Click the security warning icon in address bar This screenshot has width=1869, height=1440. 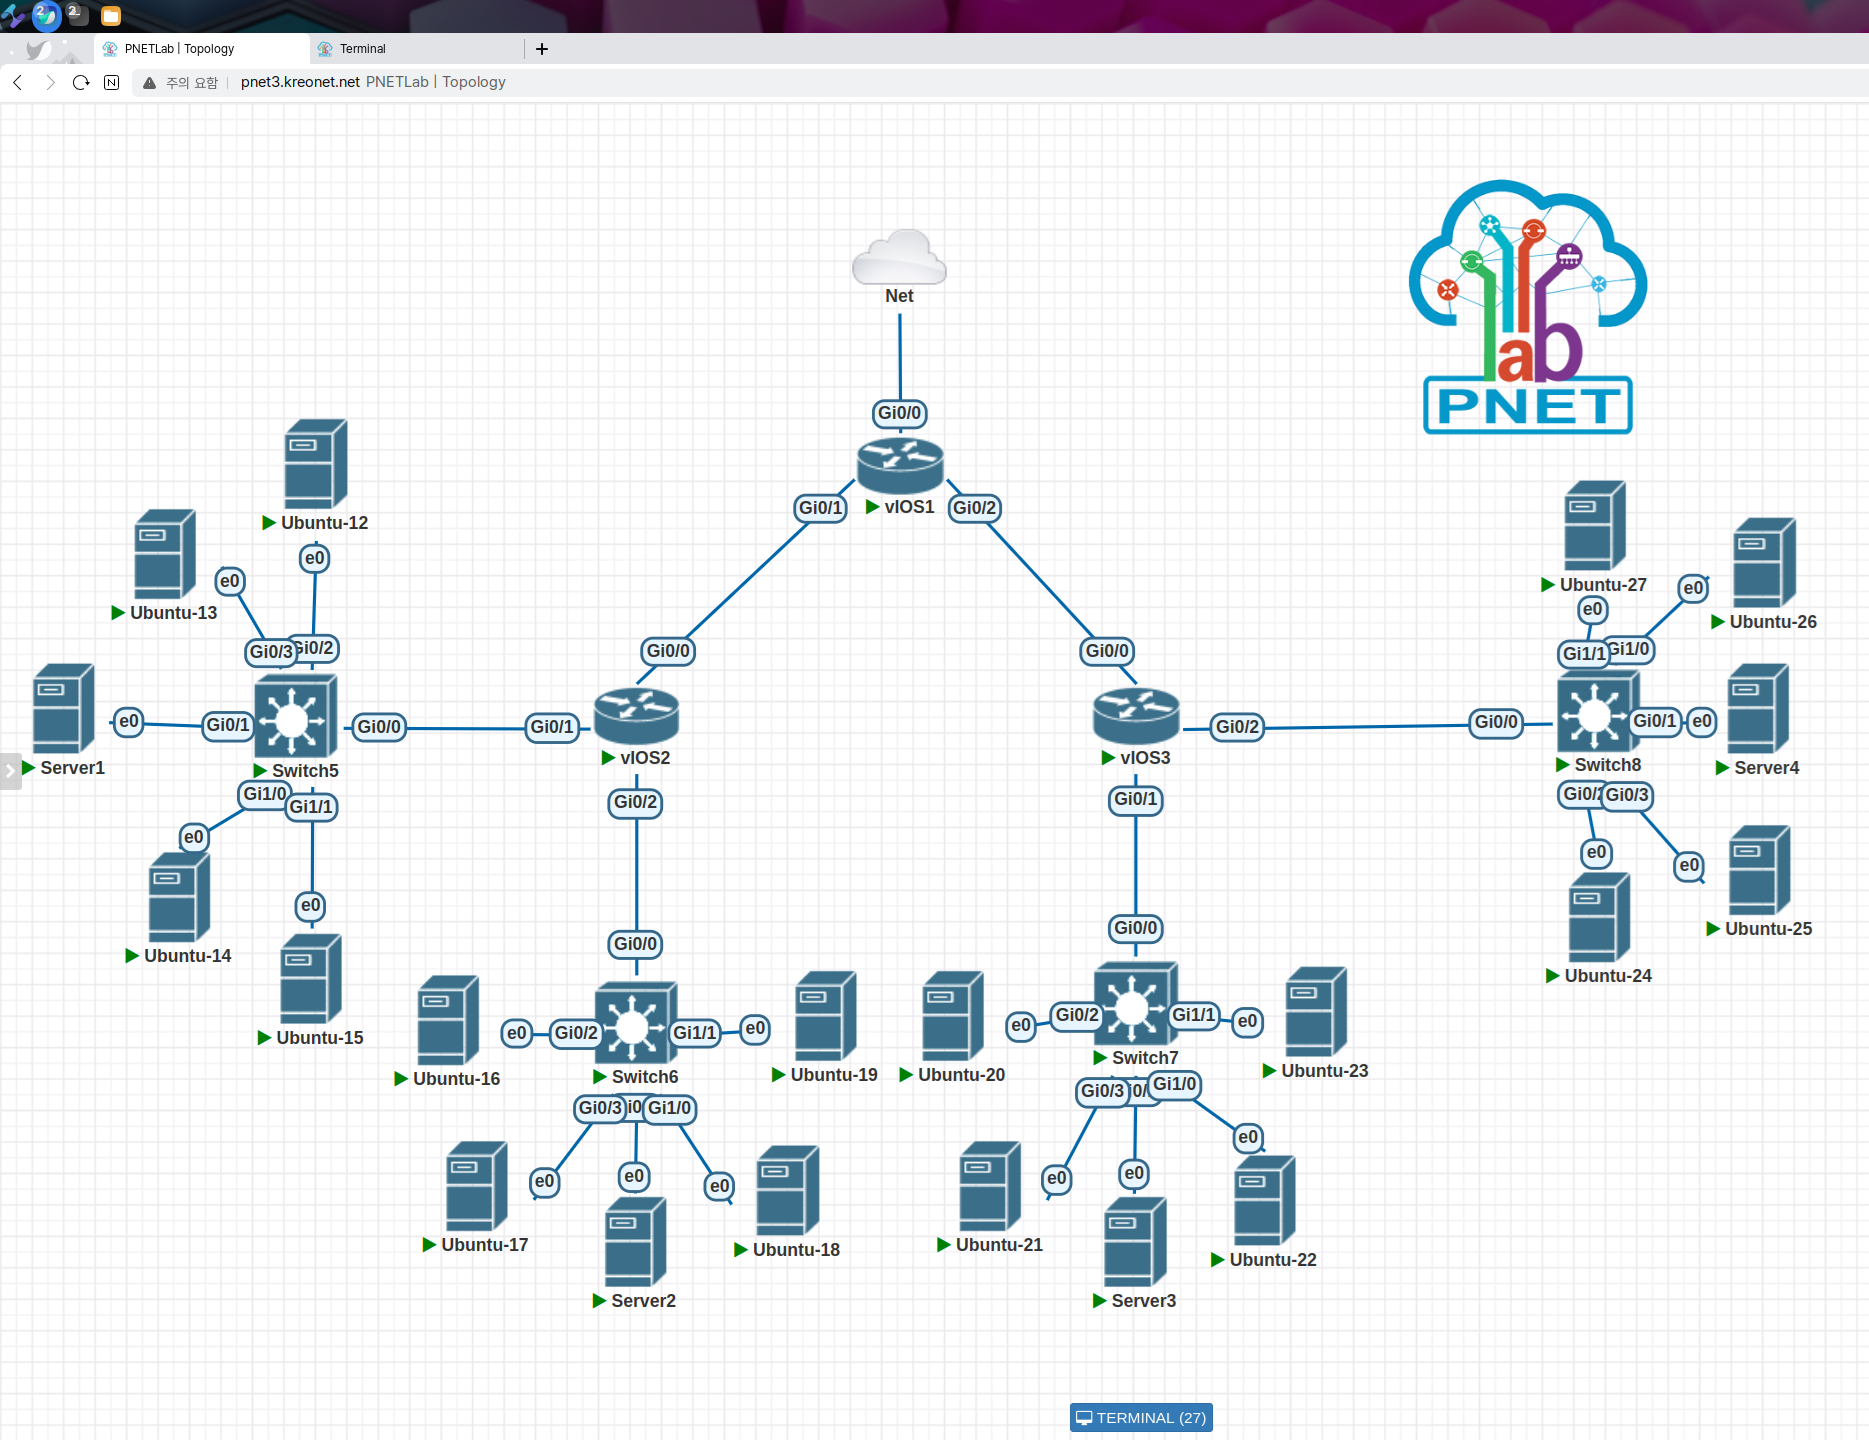click(x=149, y=82)
